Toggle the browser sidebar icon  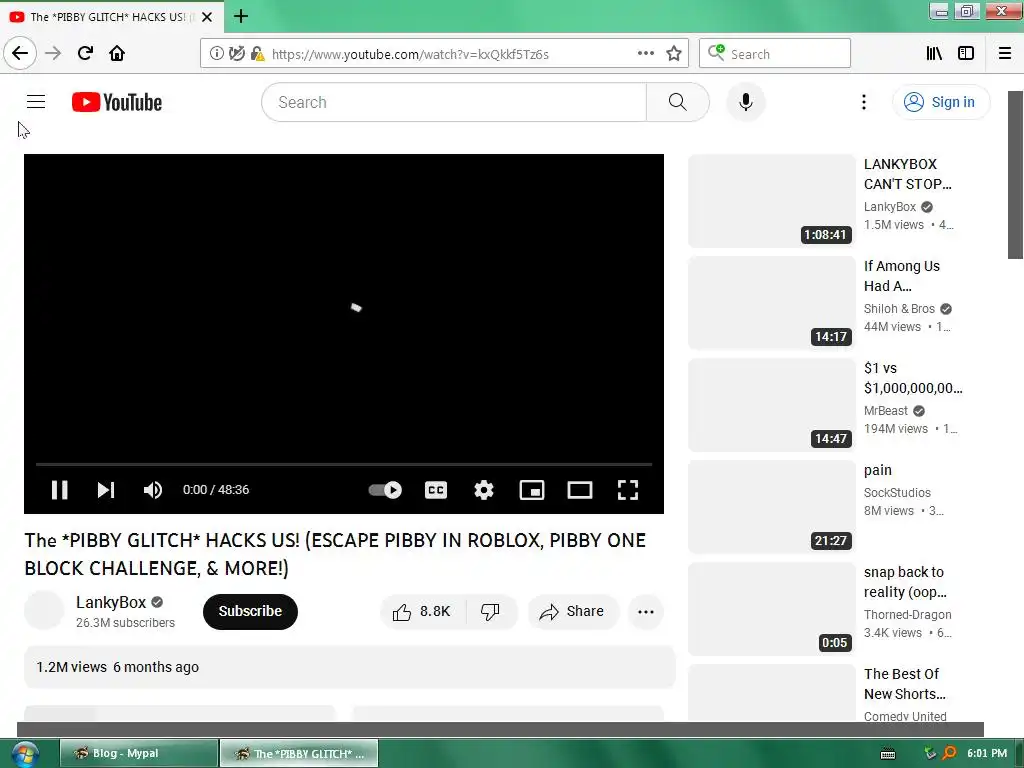(x=966, y=54)
